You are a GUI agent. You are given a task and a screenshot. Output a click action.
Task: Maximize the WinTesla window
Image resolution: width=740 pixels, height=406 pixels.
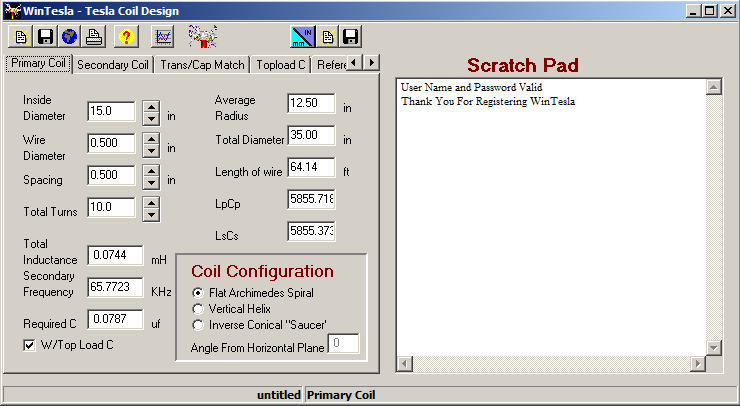(709, 11)
